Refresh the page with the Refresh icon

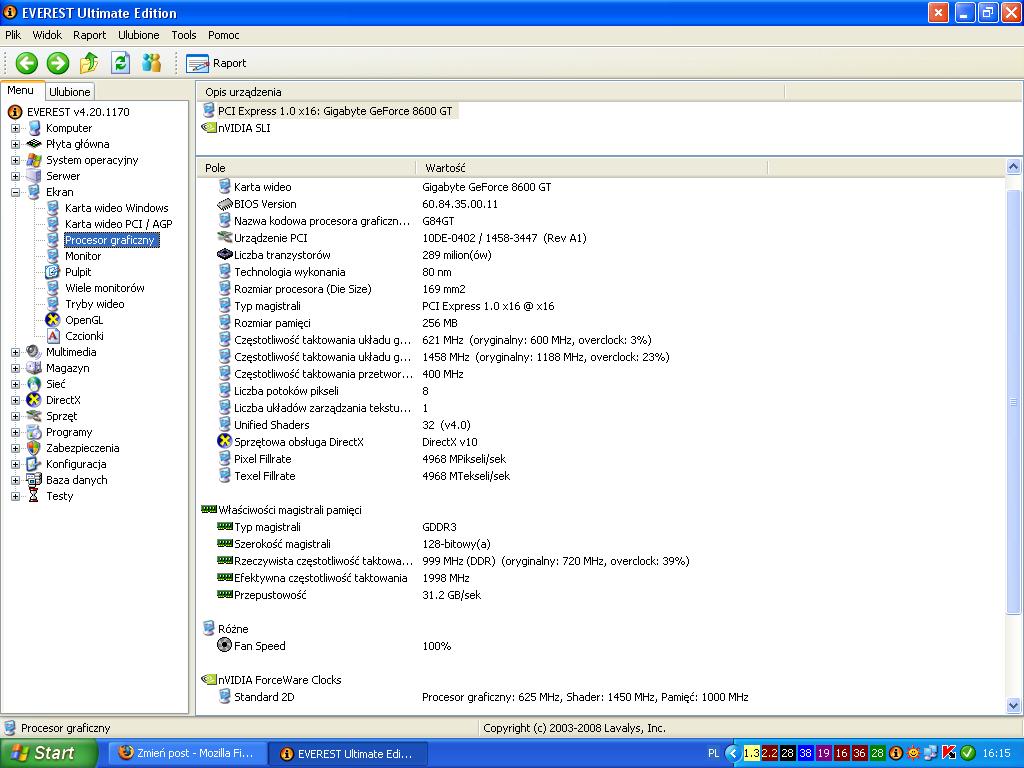click(120, 63)
